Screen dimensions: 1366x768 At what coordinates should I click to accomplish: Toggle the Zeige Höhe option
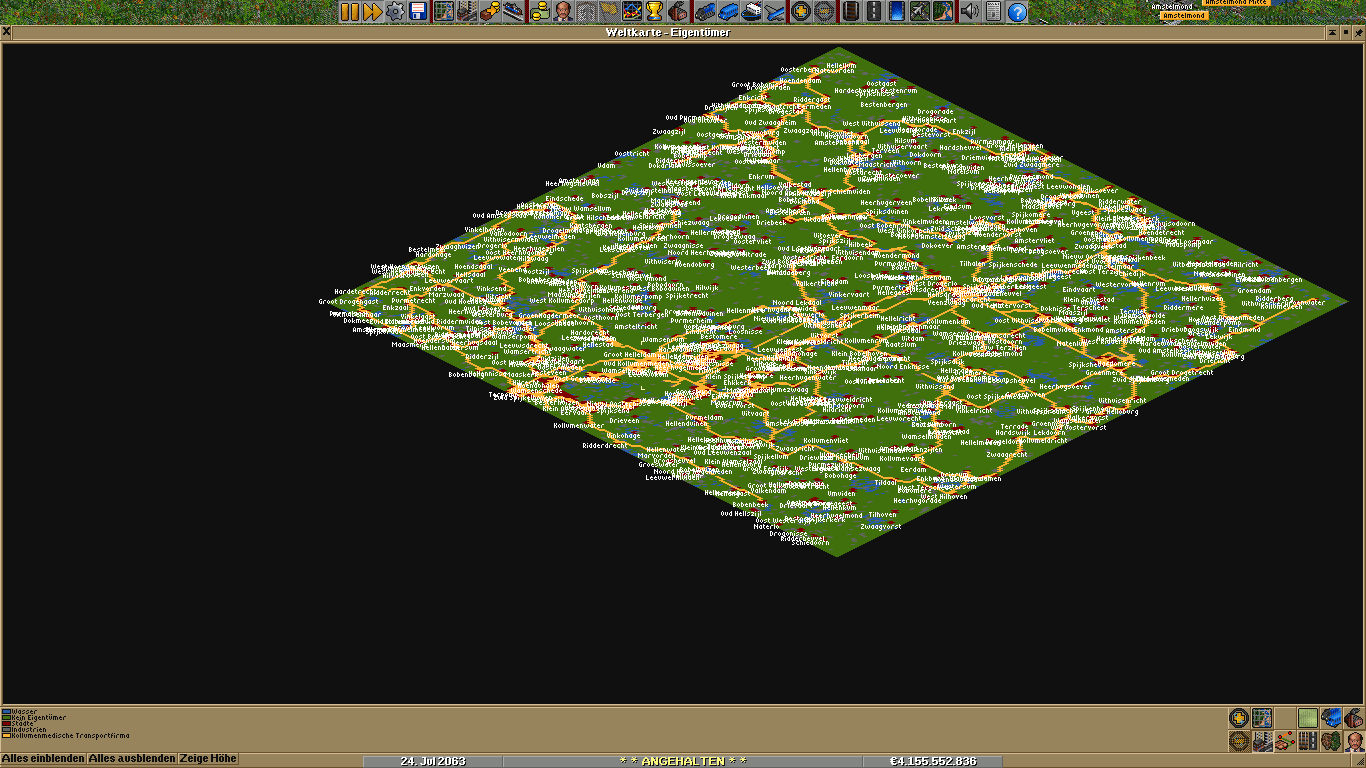[208, 759]
